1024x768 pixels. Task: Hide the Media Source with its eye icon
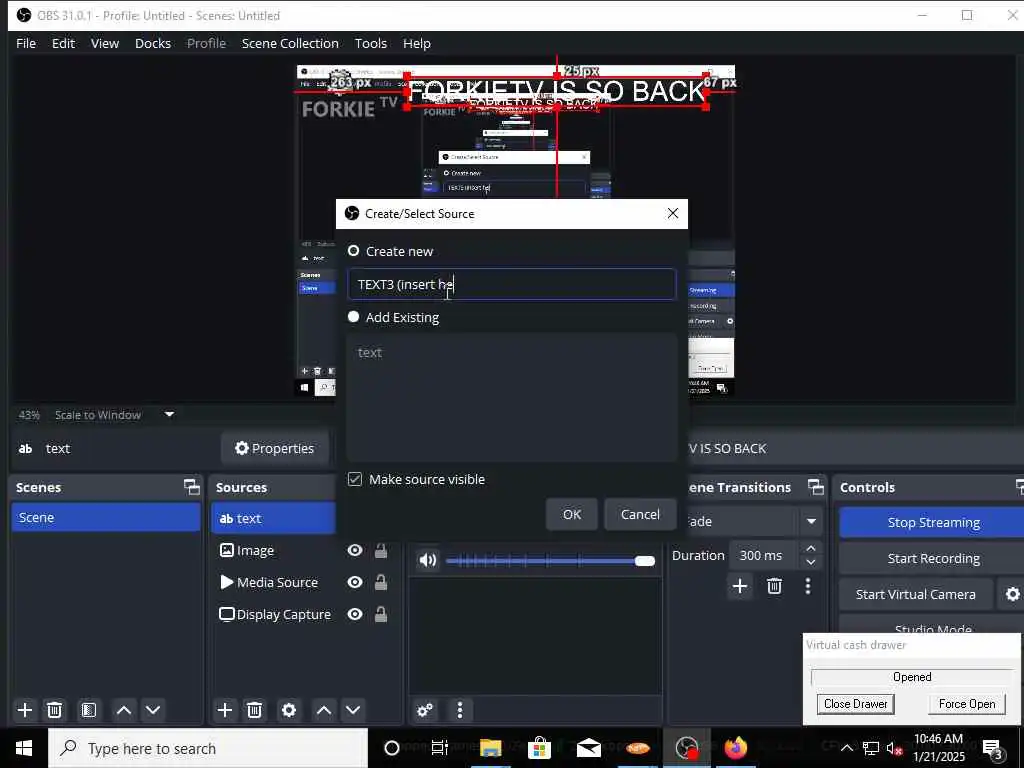click(355, 582)
